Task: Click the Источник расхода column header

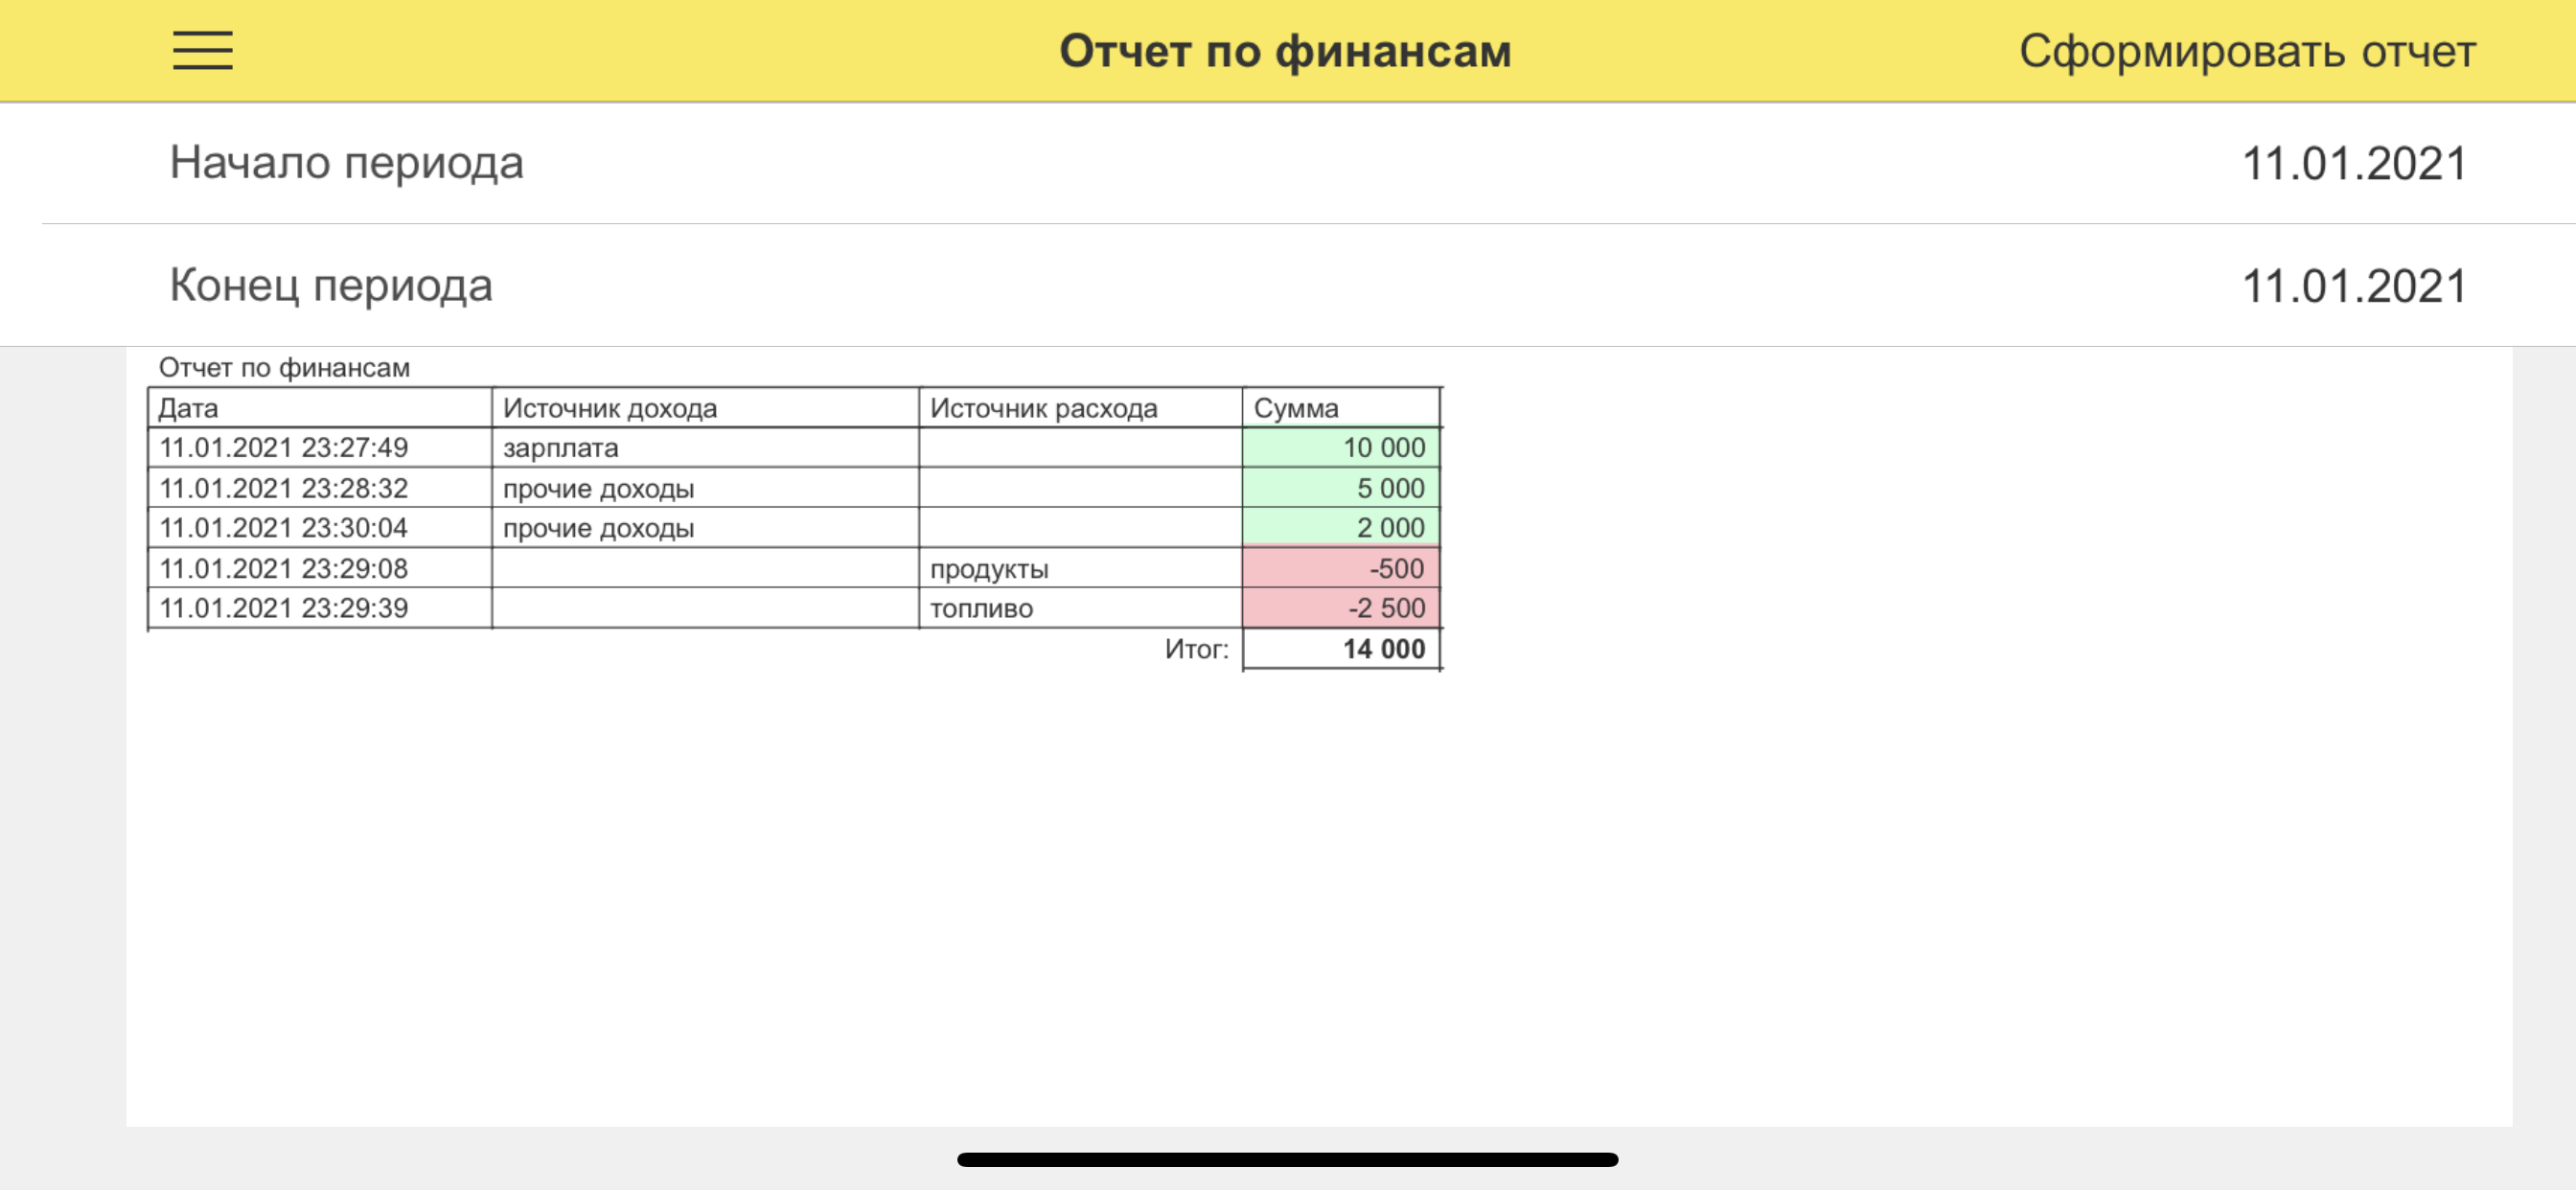Action: pyautogui.click(x=1081, y=408)
